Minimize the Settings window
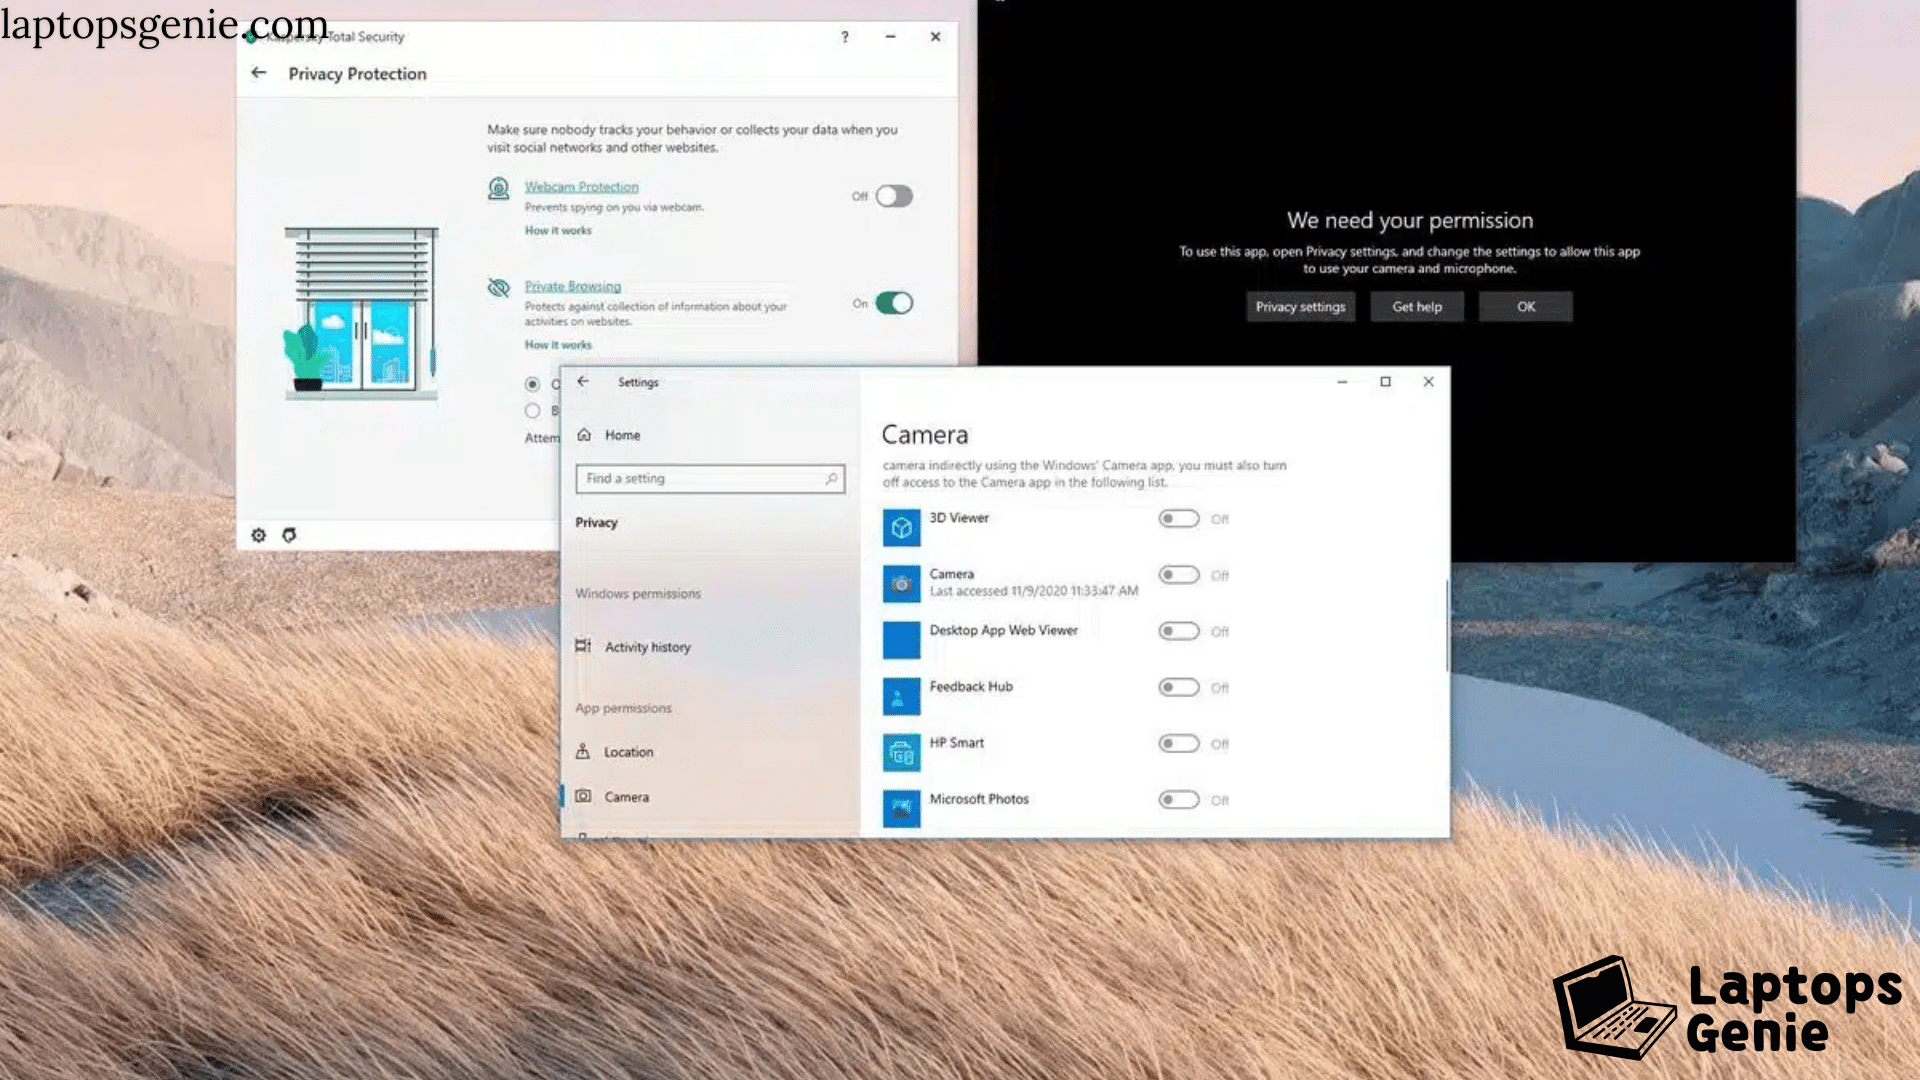This screenshot has height=1080, width=1920. coord(1342,382)
